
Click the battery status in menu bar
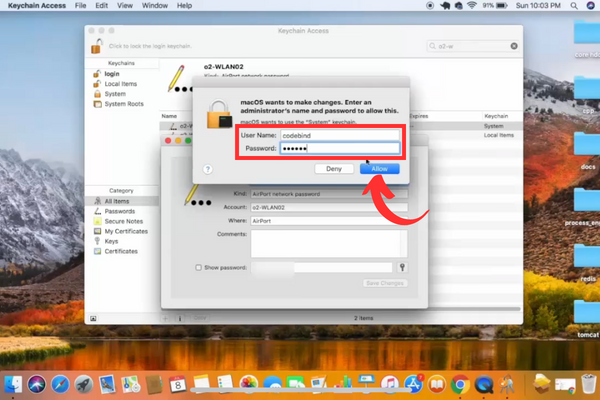[495, 5]
